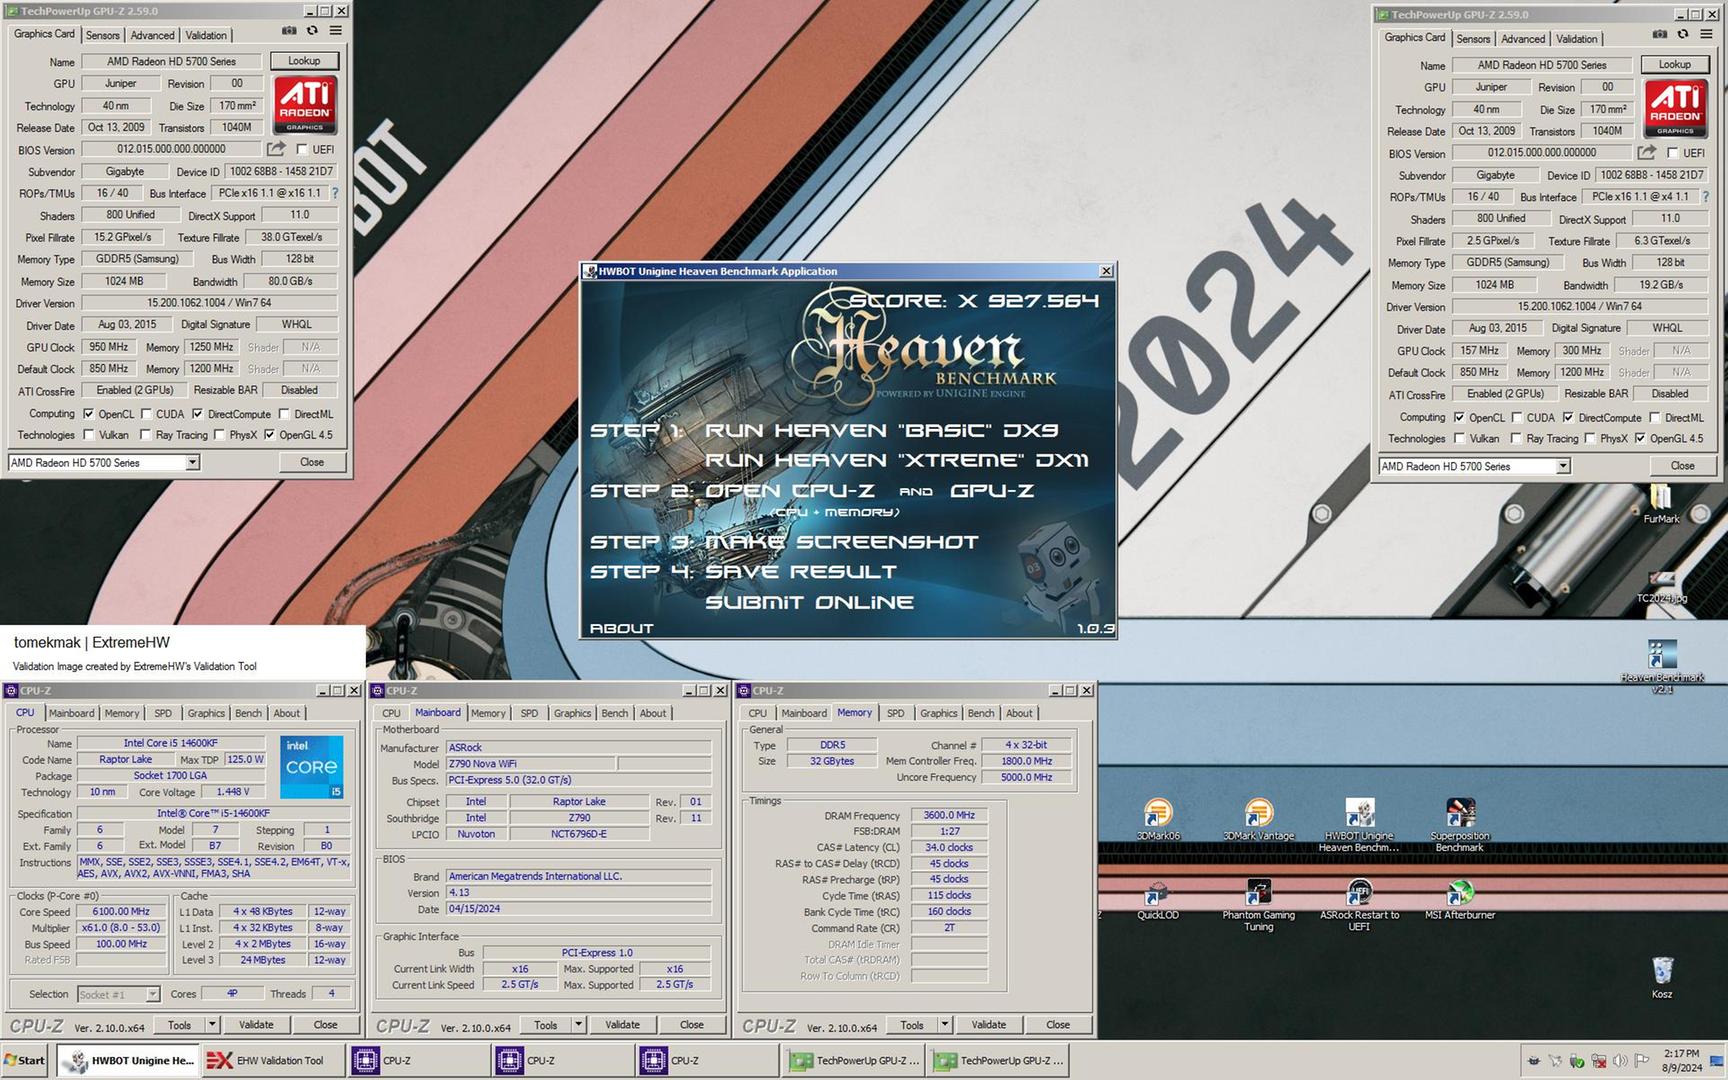The height and width of the screenshot is (1080, 1728).
Task: Toggle OpenGL 4.5 checkbox in right GPU-Z
Action: point(1640,439)
